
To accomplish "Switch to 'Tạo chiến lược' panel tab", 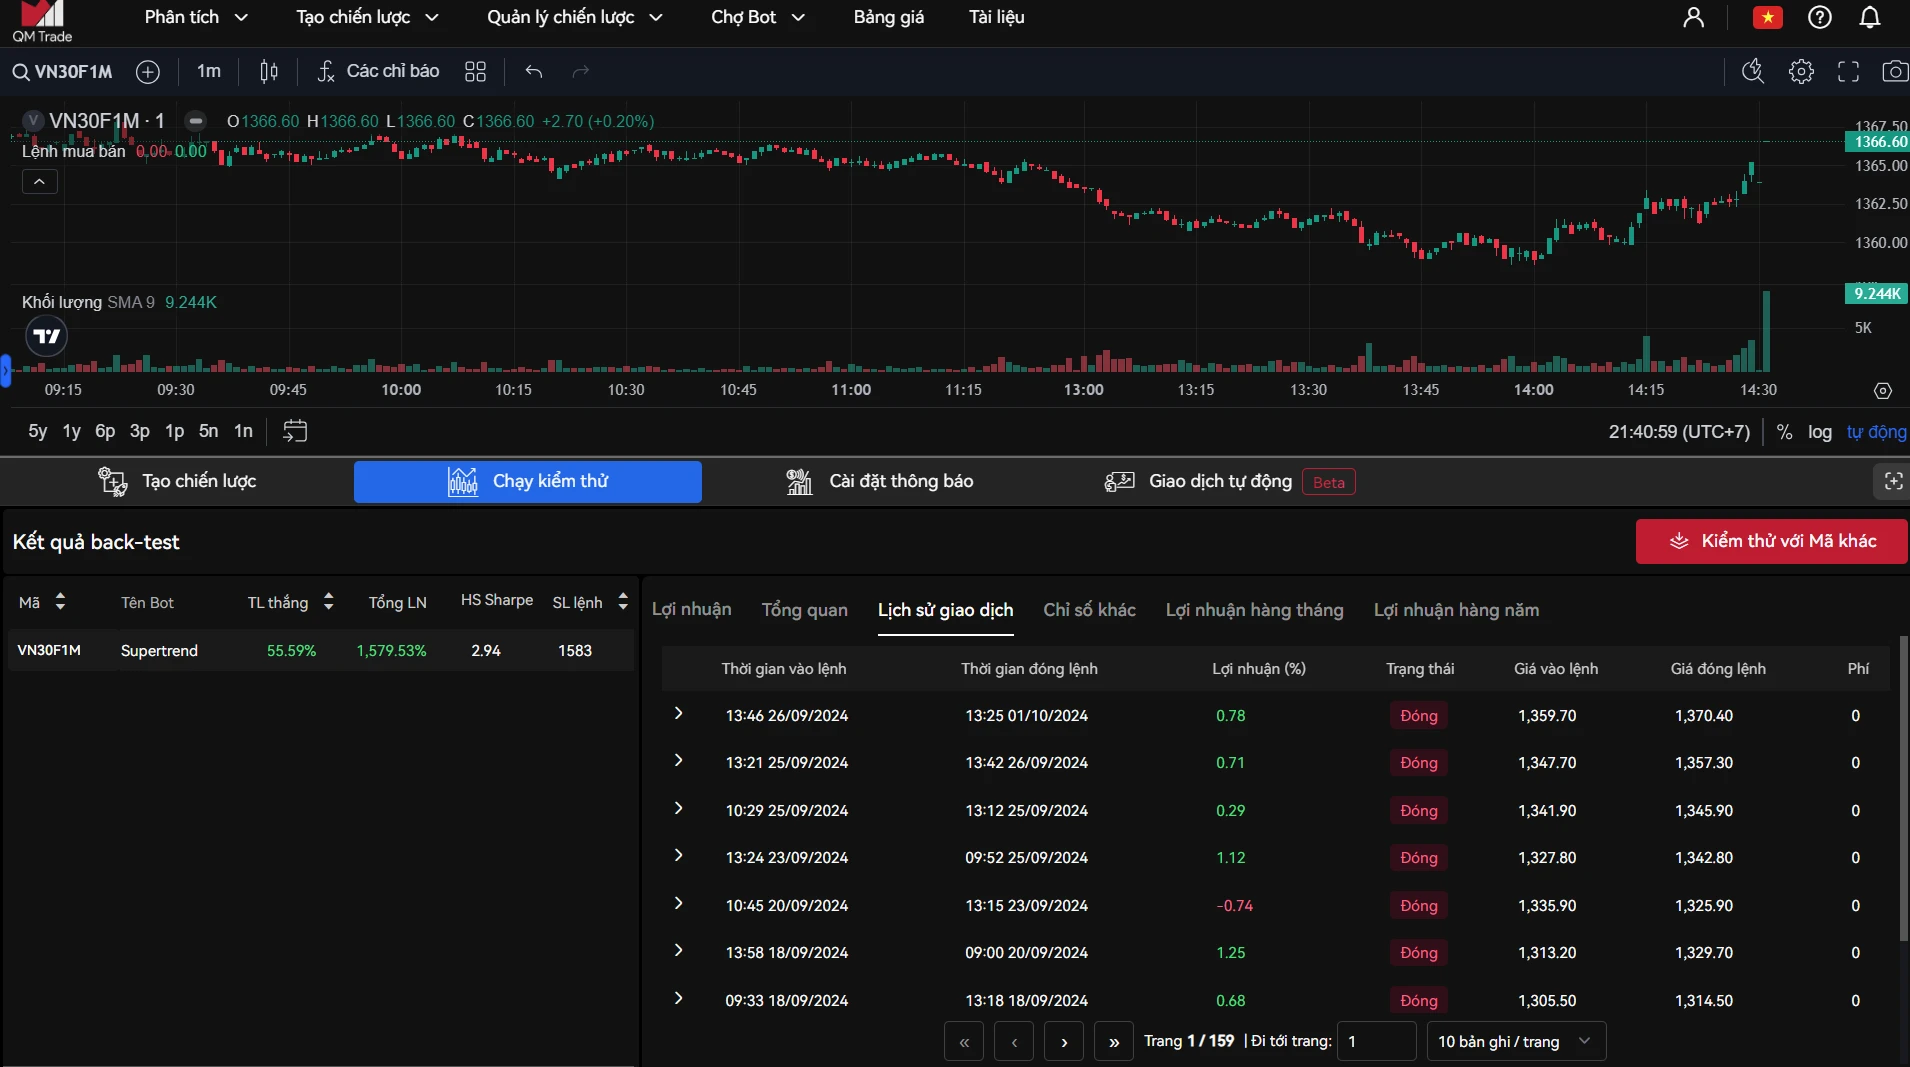I will point(177,481).
